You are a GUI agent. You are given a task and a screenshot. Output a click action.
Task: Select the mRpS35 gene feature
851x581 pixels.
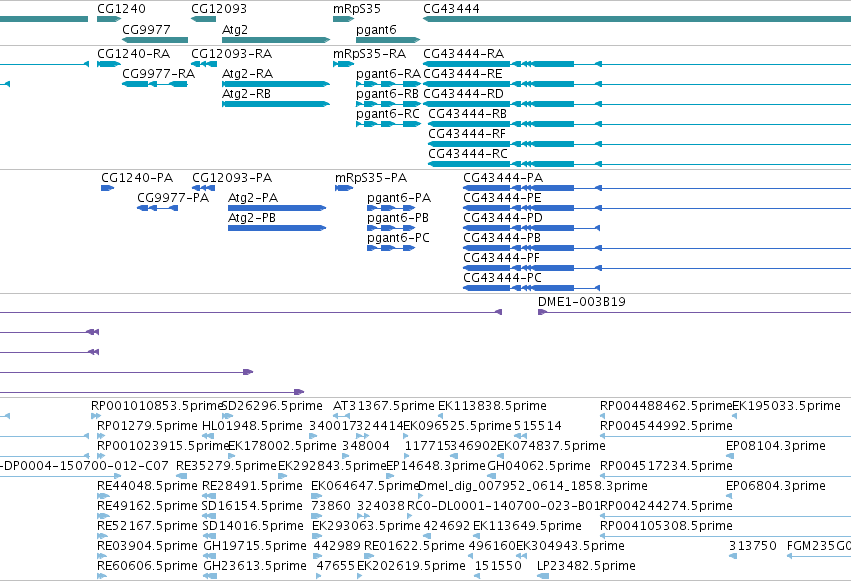pyautogui.click(x=344, y=19)
